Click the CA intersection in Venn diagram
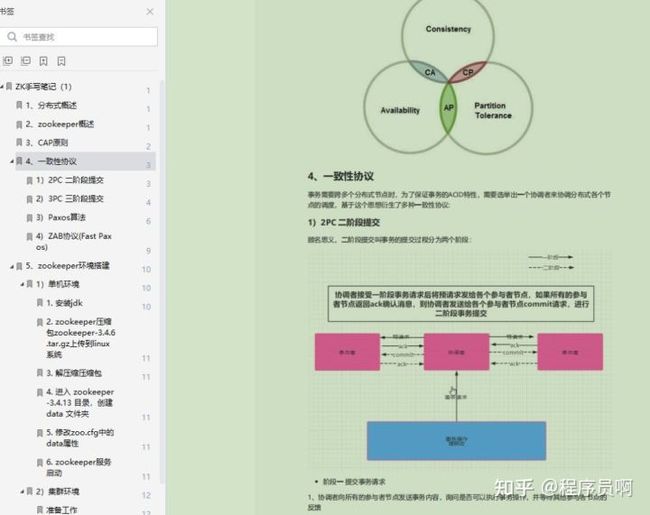650x515 pixels. pos(429,72)
